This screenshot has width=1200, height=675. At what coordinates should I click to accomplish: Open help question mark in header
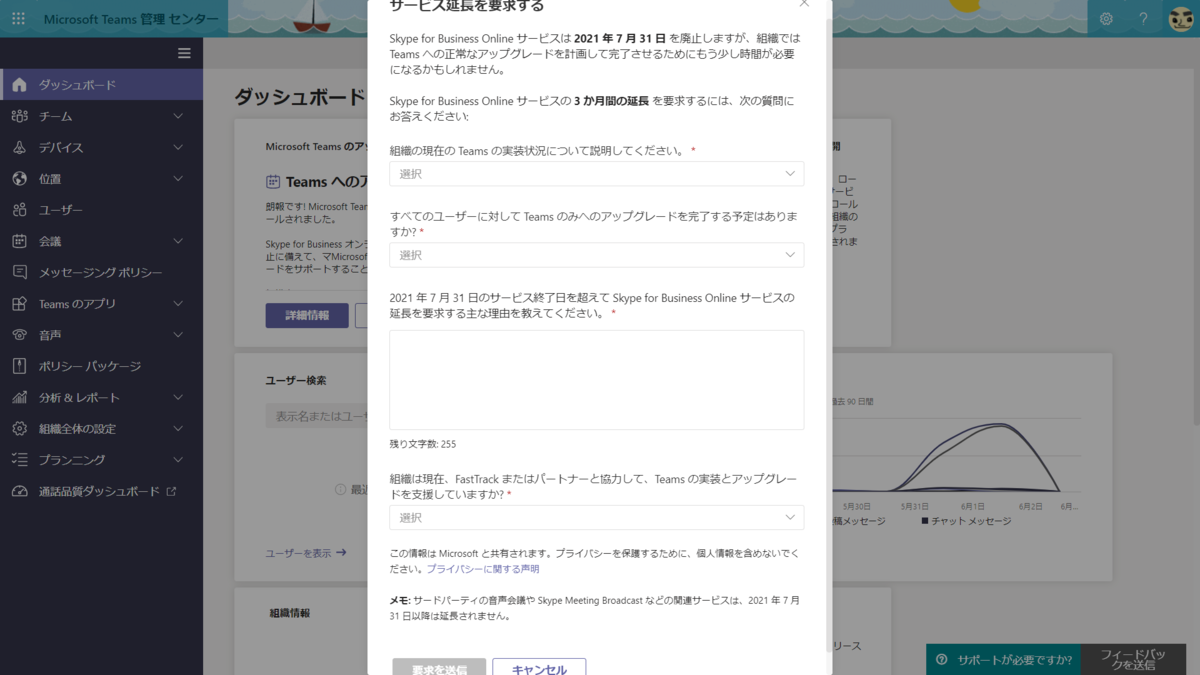tap(1143, 19)
